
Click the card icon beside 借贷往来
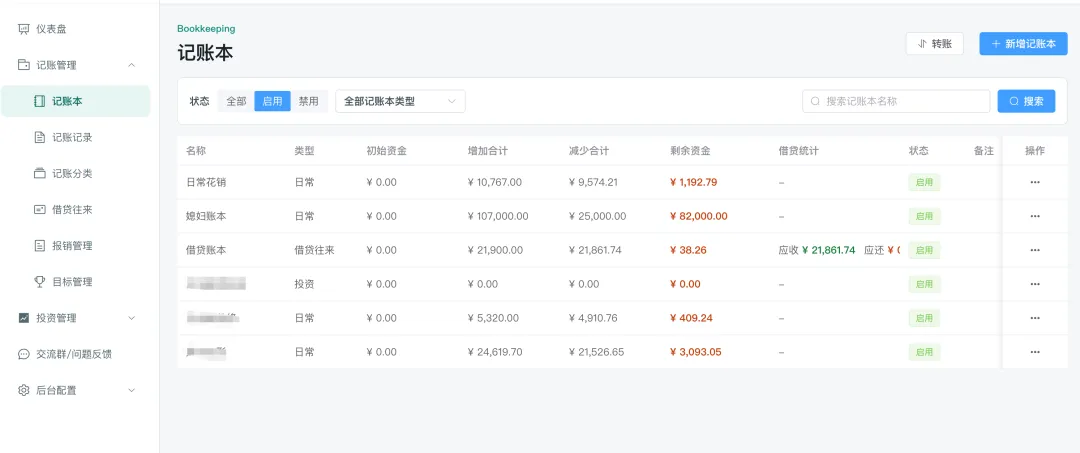coord(40,209)
